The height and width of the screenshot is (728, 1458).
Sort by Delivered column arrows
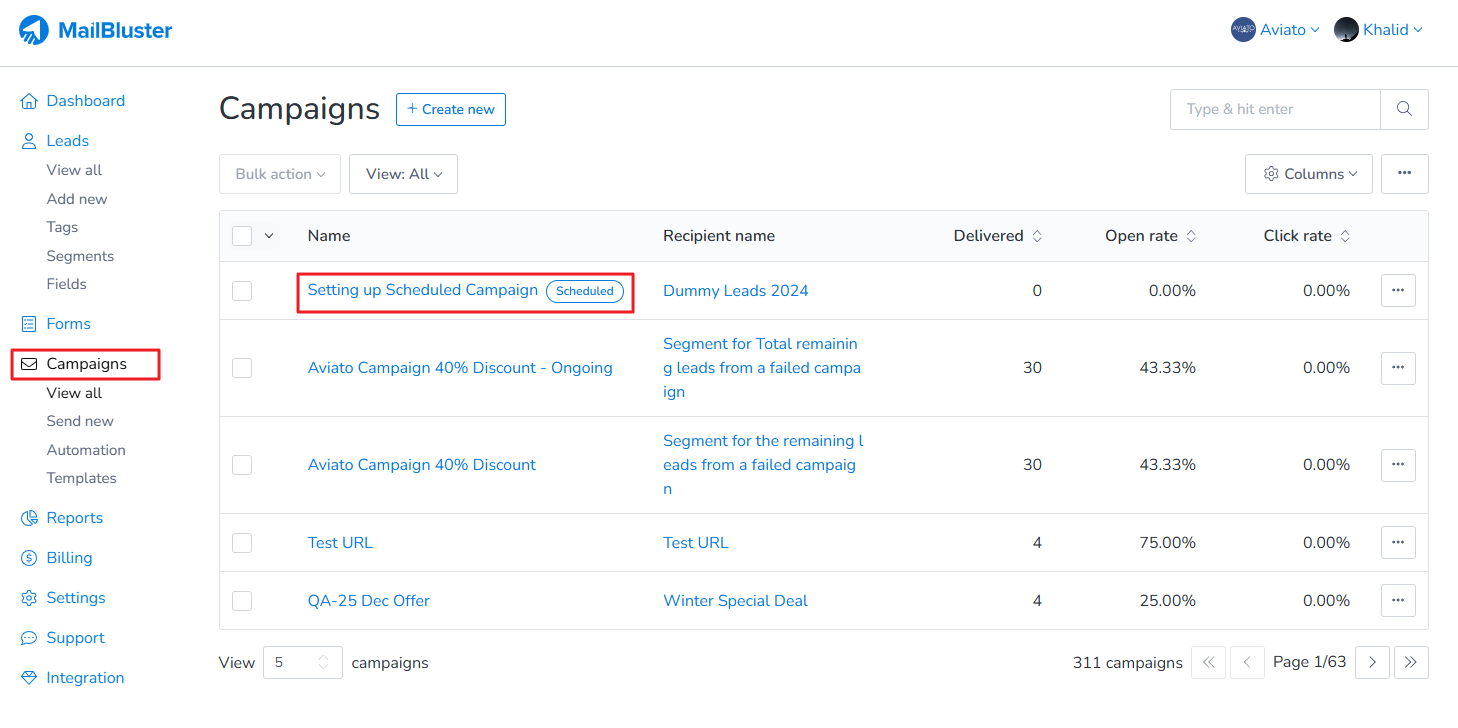(1037, 236)
